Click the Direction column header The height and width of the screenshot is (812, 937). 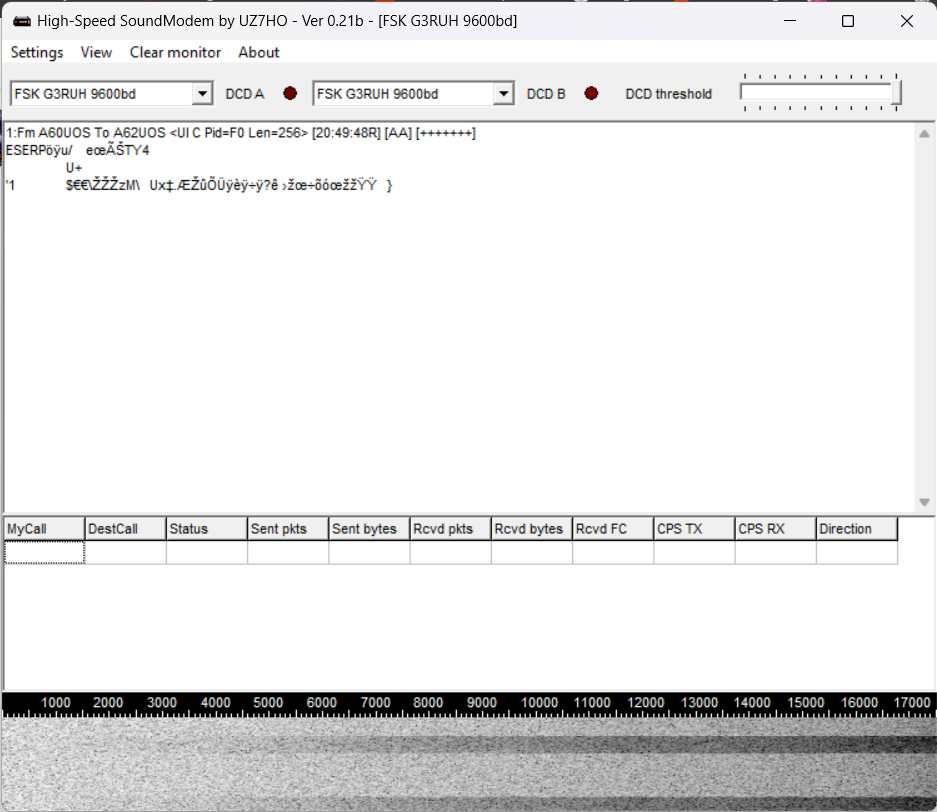tap(857, 529)
